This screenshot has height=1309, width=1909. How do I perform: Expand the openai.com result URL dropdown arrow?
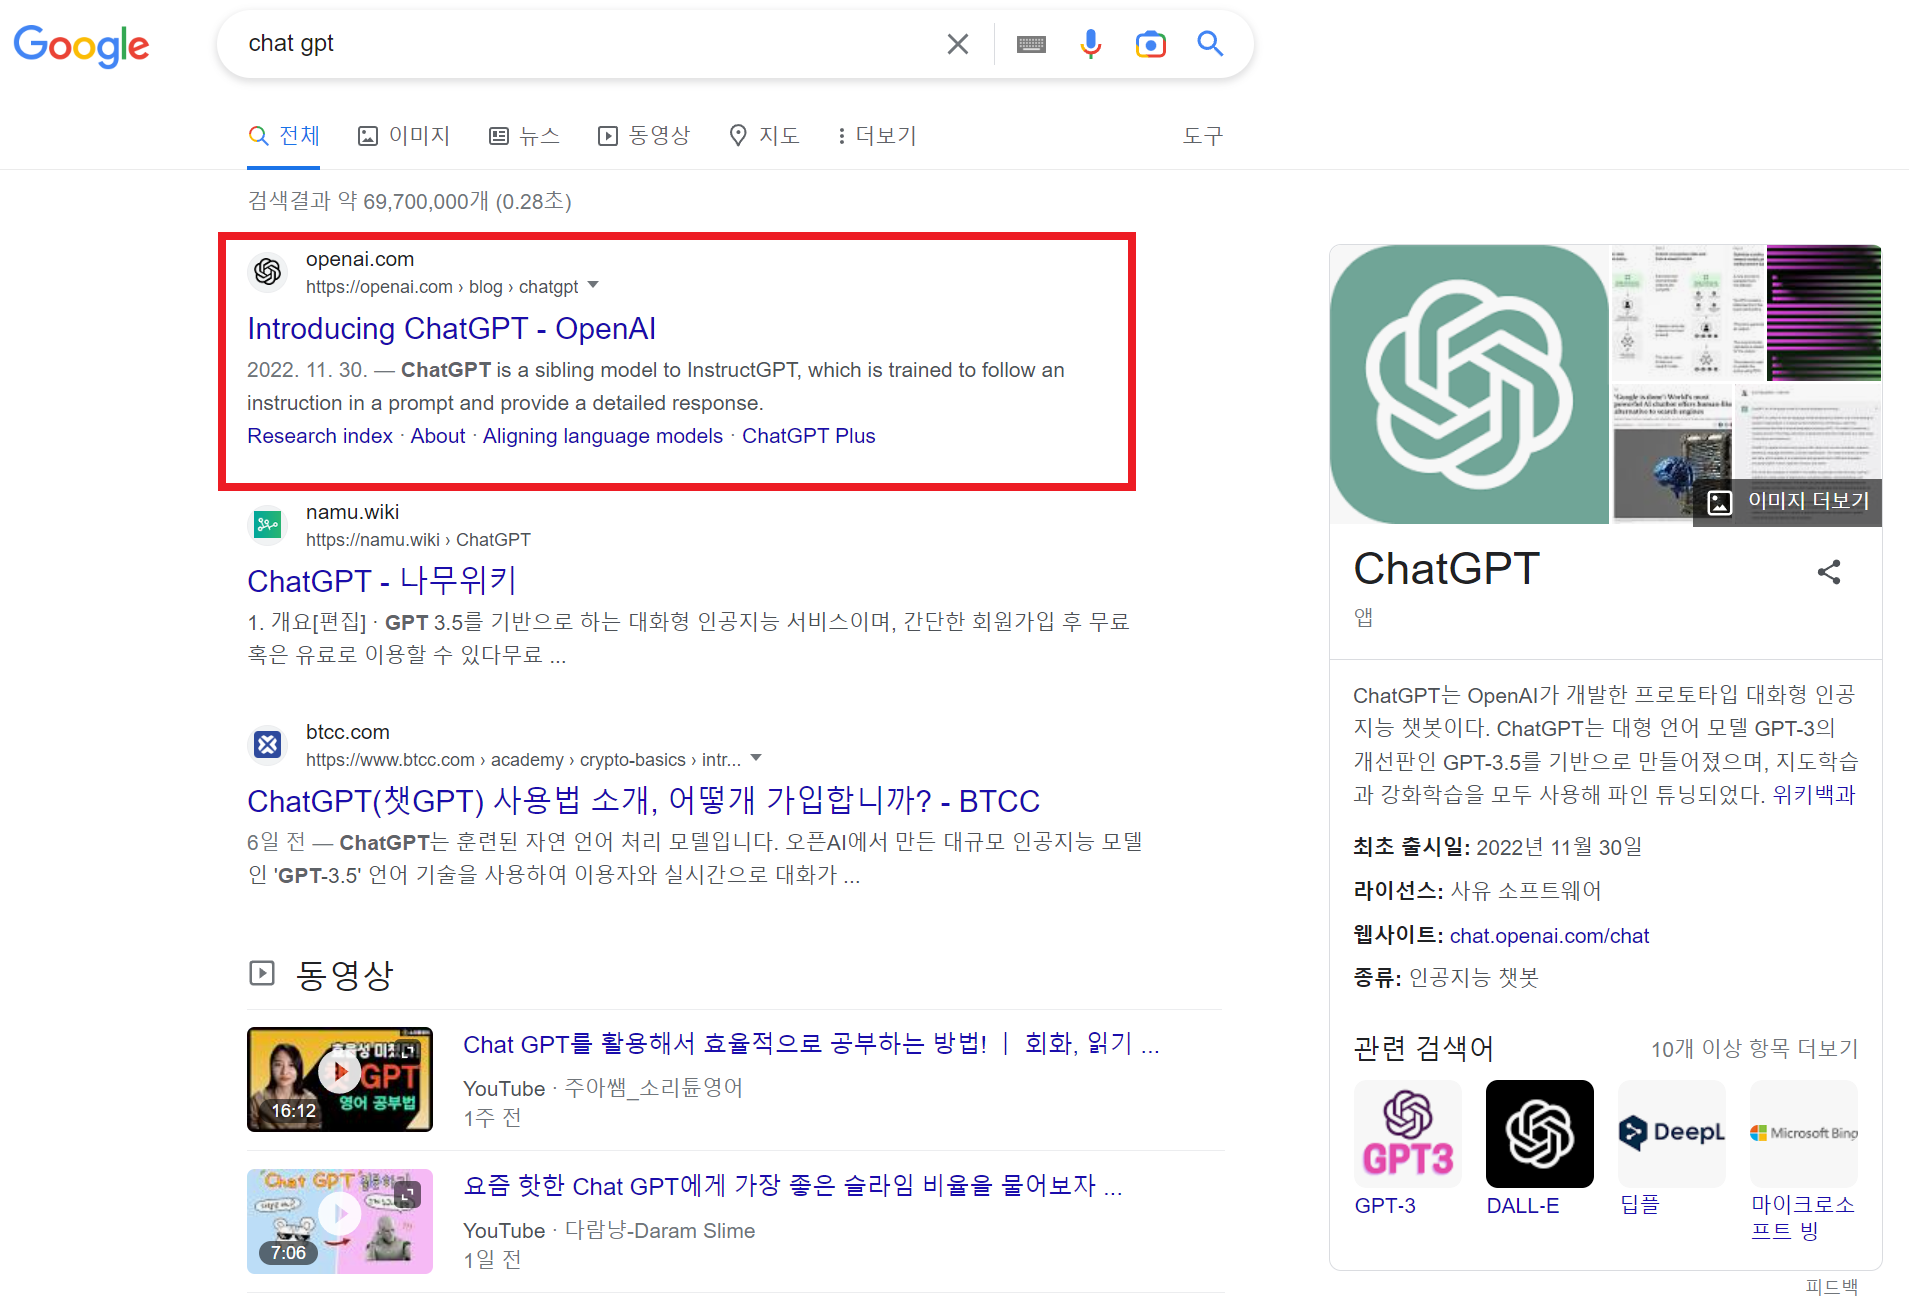[x=593, y=286]
